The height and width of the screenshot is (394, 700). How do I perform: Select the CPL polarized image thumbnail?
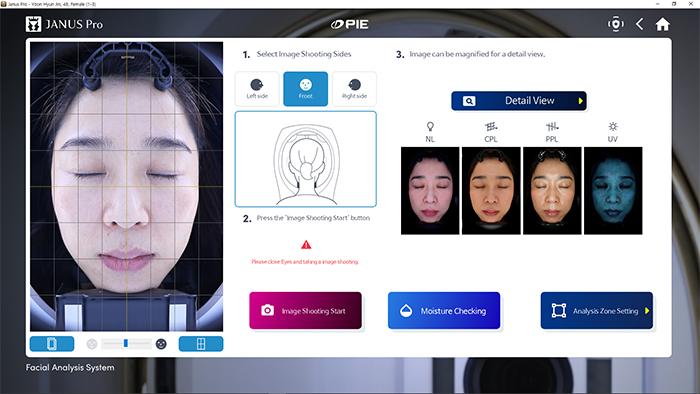[x=491, y=191]
